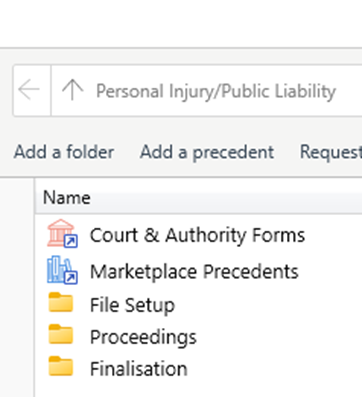This screenshot has height=397, width=362.
Task: Select the Court & Authority Forms entry
Action: click(x=197, y=235)
